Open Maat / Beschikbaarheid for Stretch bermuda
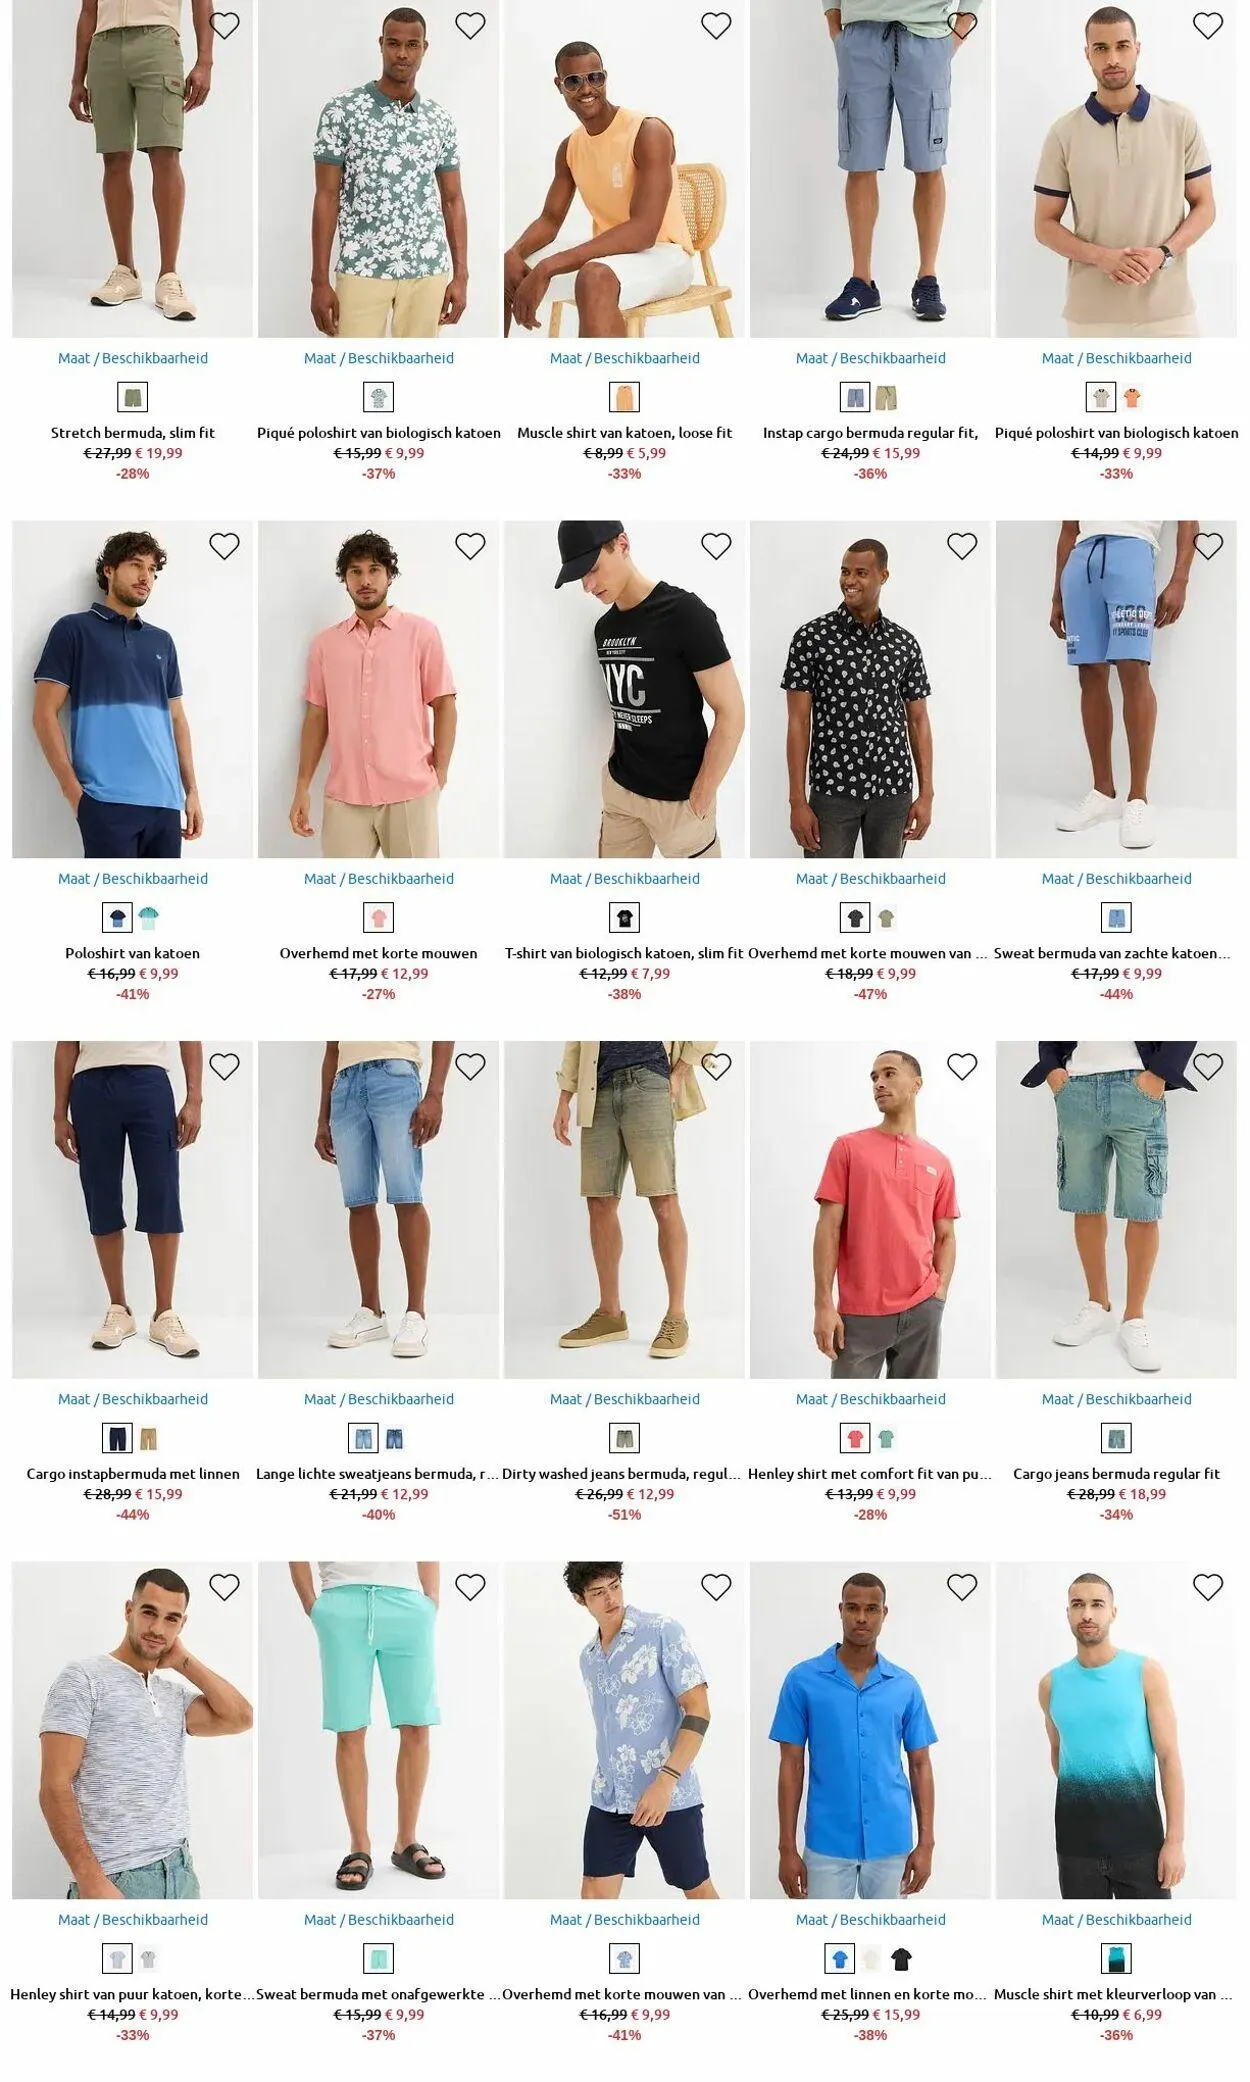Viewport: 1250px width, 2082px height. click(x=133, y=358)
